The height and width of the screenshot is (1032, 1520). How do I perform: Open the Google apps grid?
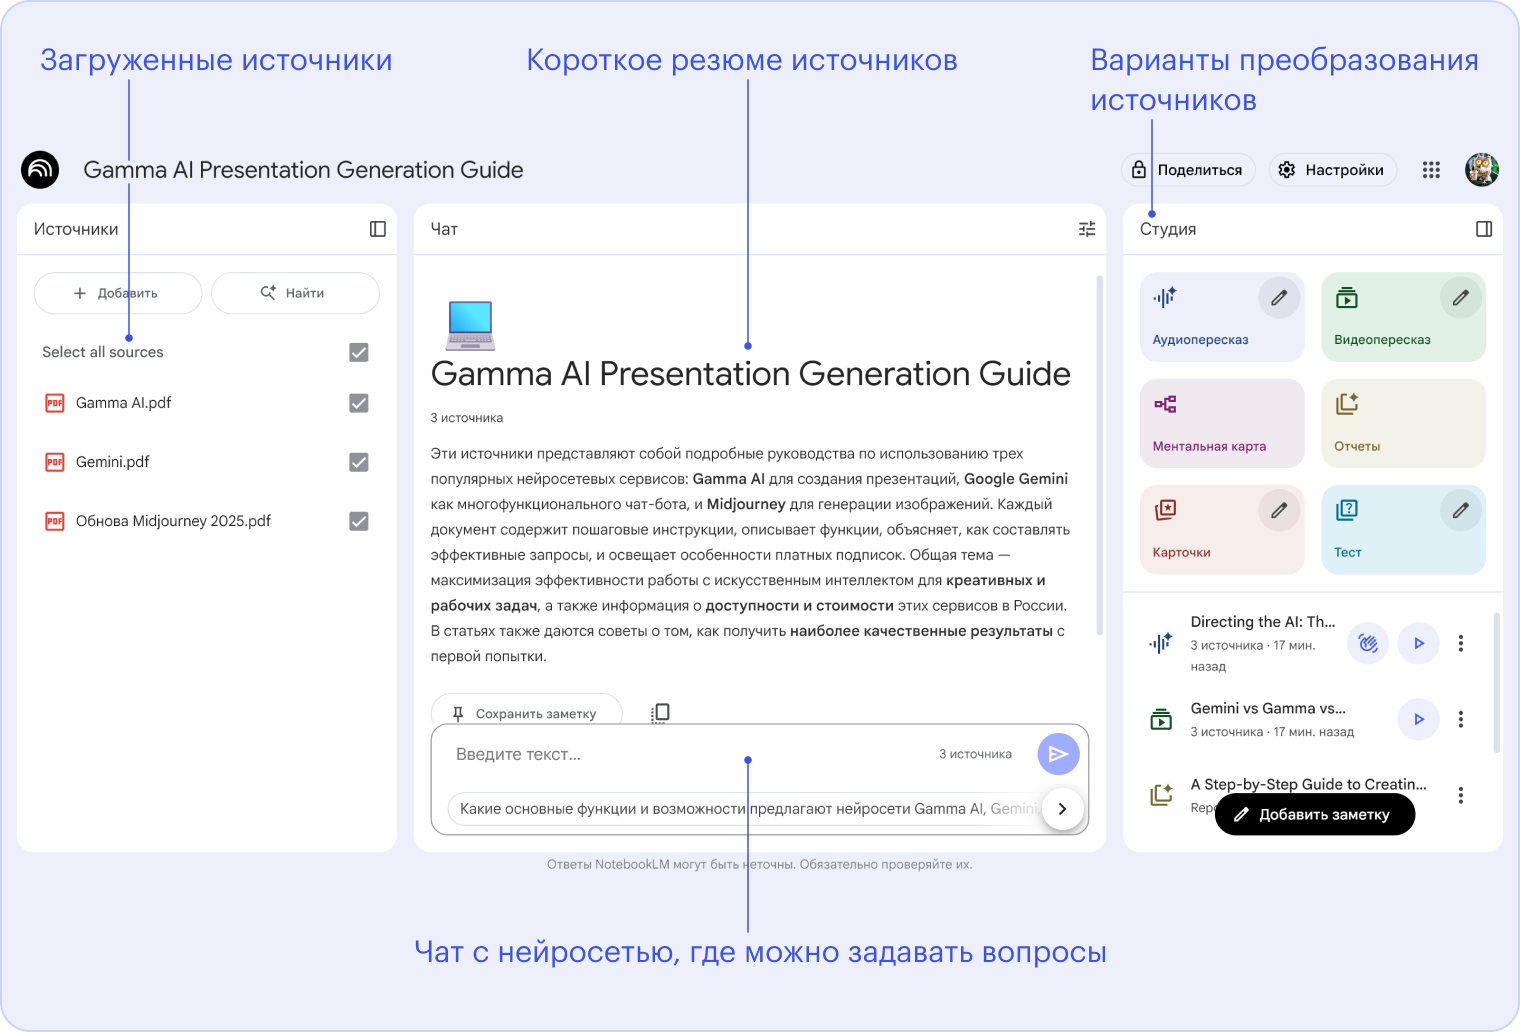pyautogui.click(x=1431, y=170)
